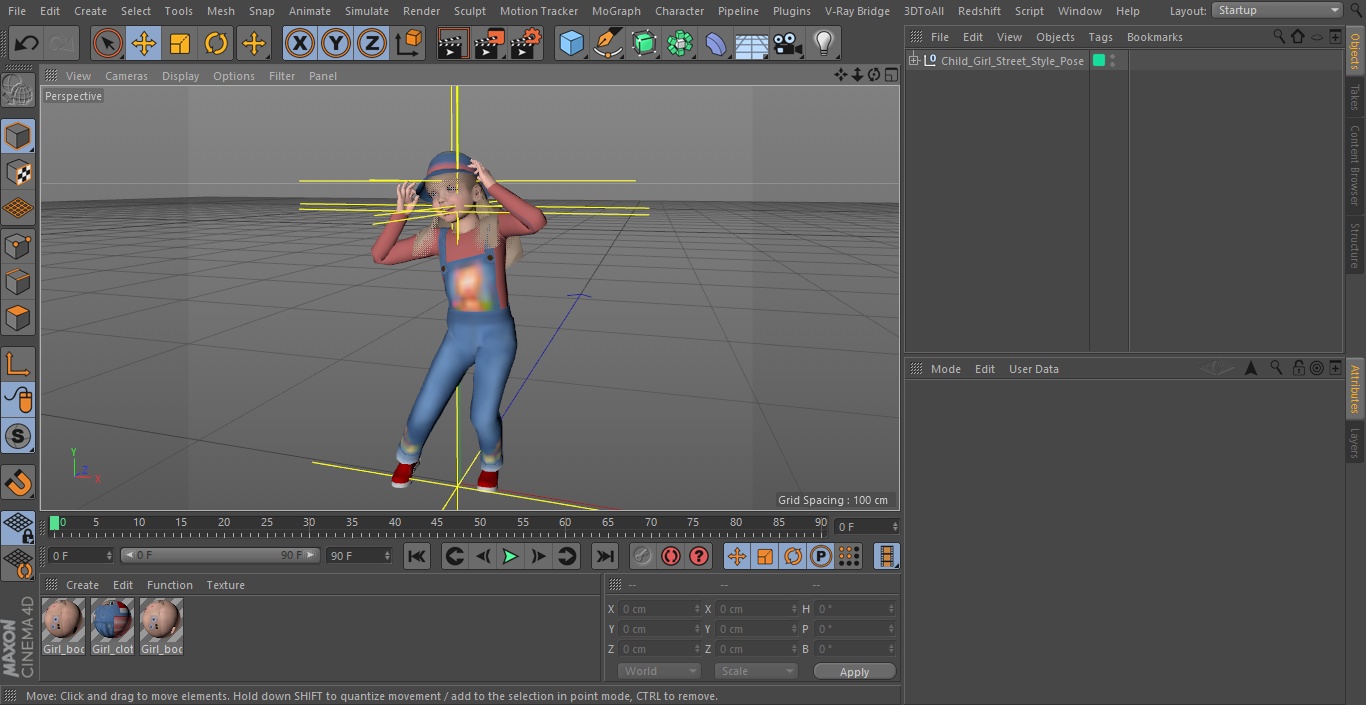Add a Camera object
Viewport: 1366px width, 705px height.
[788, 43]
